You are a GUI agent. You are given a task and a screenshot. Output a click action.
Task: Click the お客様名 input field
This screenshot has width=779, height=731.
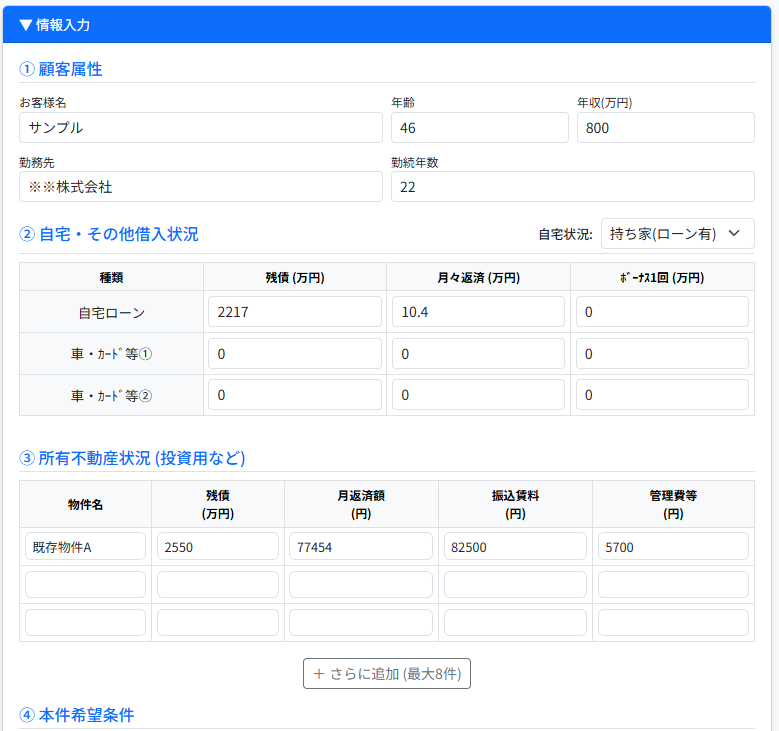click(200, 128)
